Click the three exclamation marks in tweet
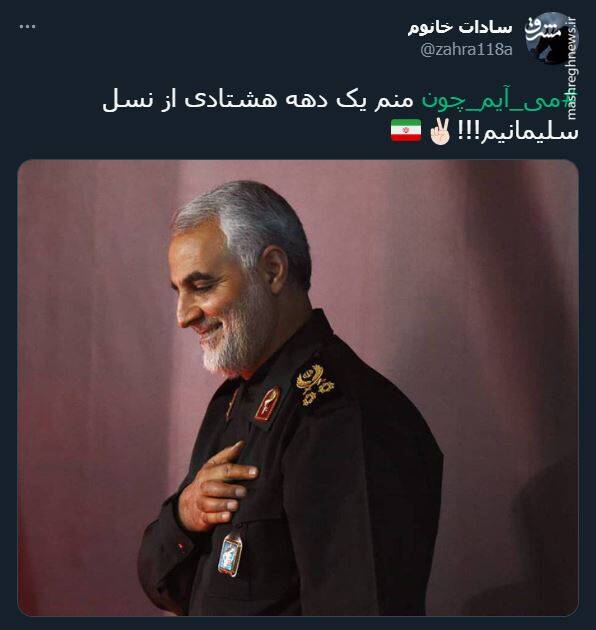This screenshot has height=630, width=596. click(x=467, y=132)
